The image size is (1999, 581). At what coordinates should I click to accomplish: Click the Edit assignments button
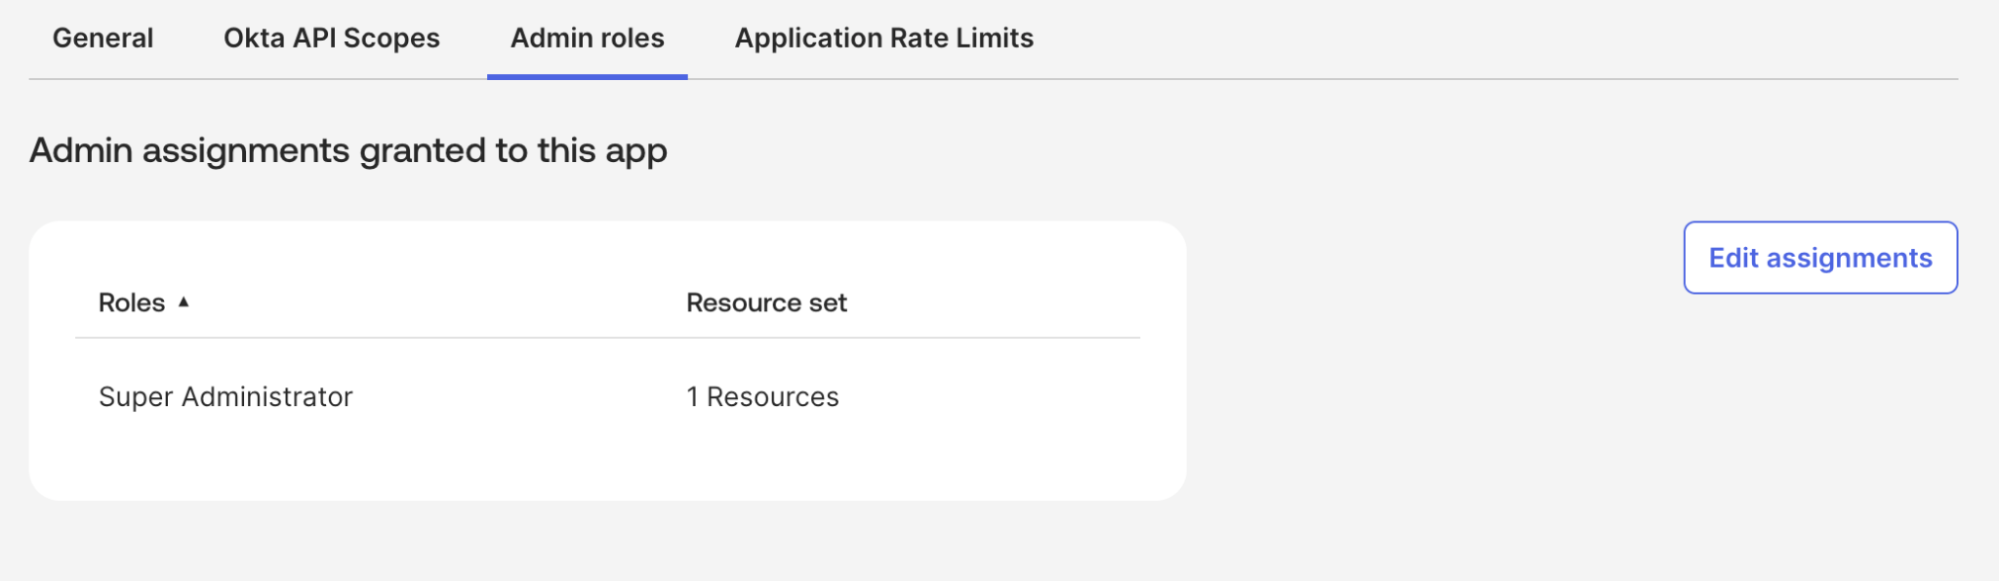pyautogui.click(x=1820, y=258)
